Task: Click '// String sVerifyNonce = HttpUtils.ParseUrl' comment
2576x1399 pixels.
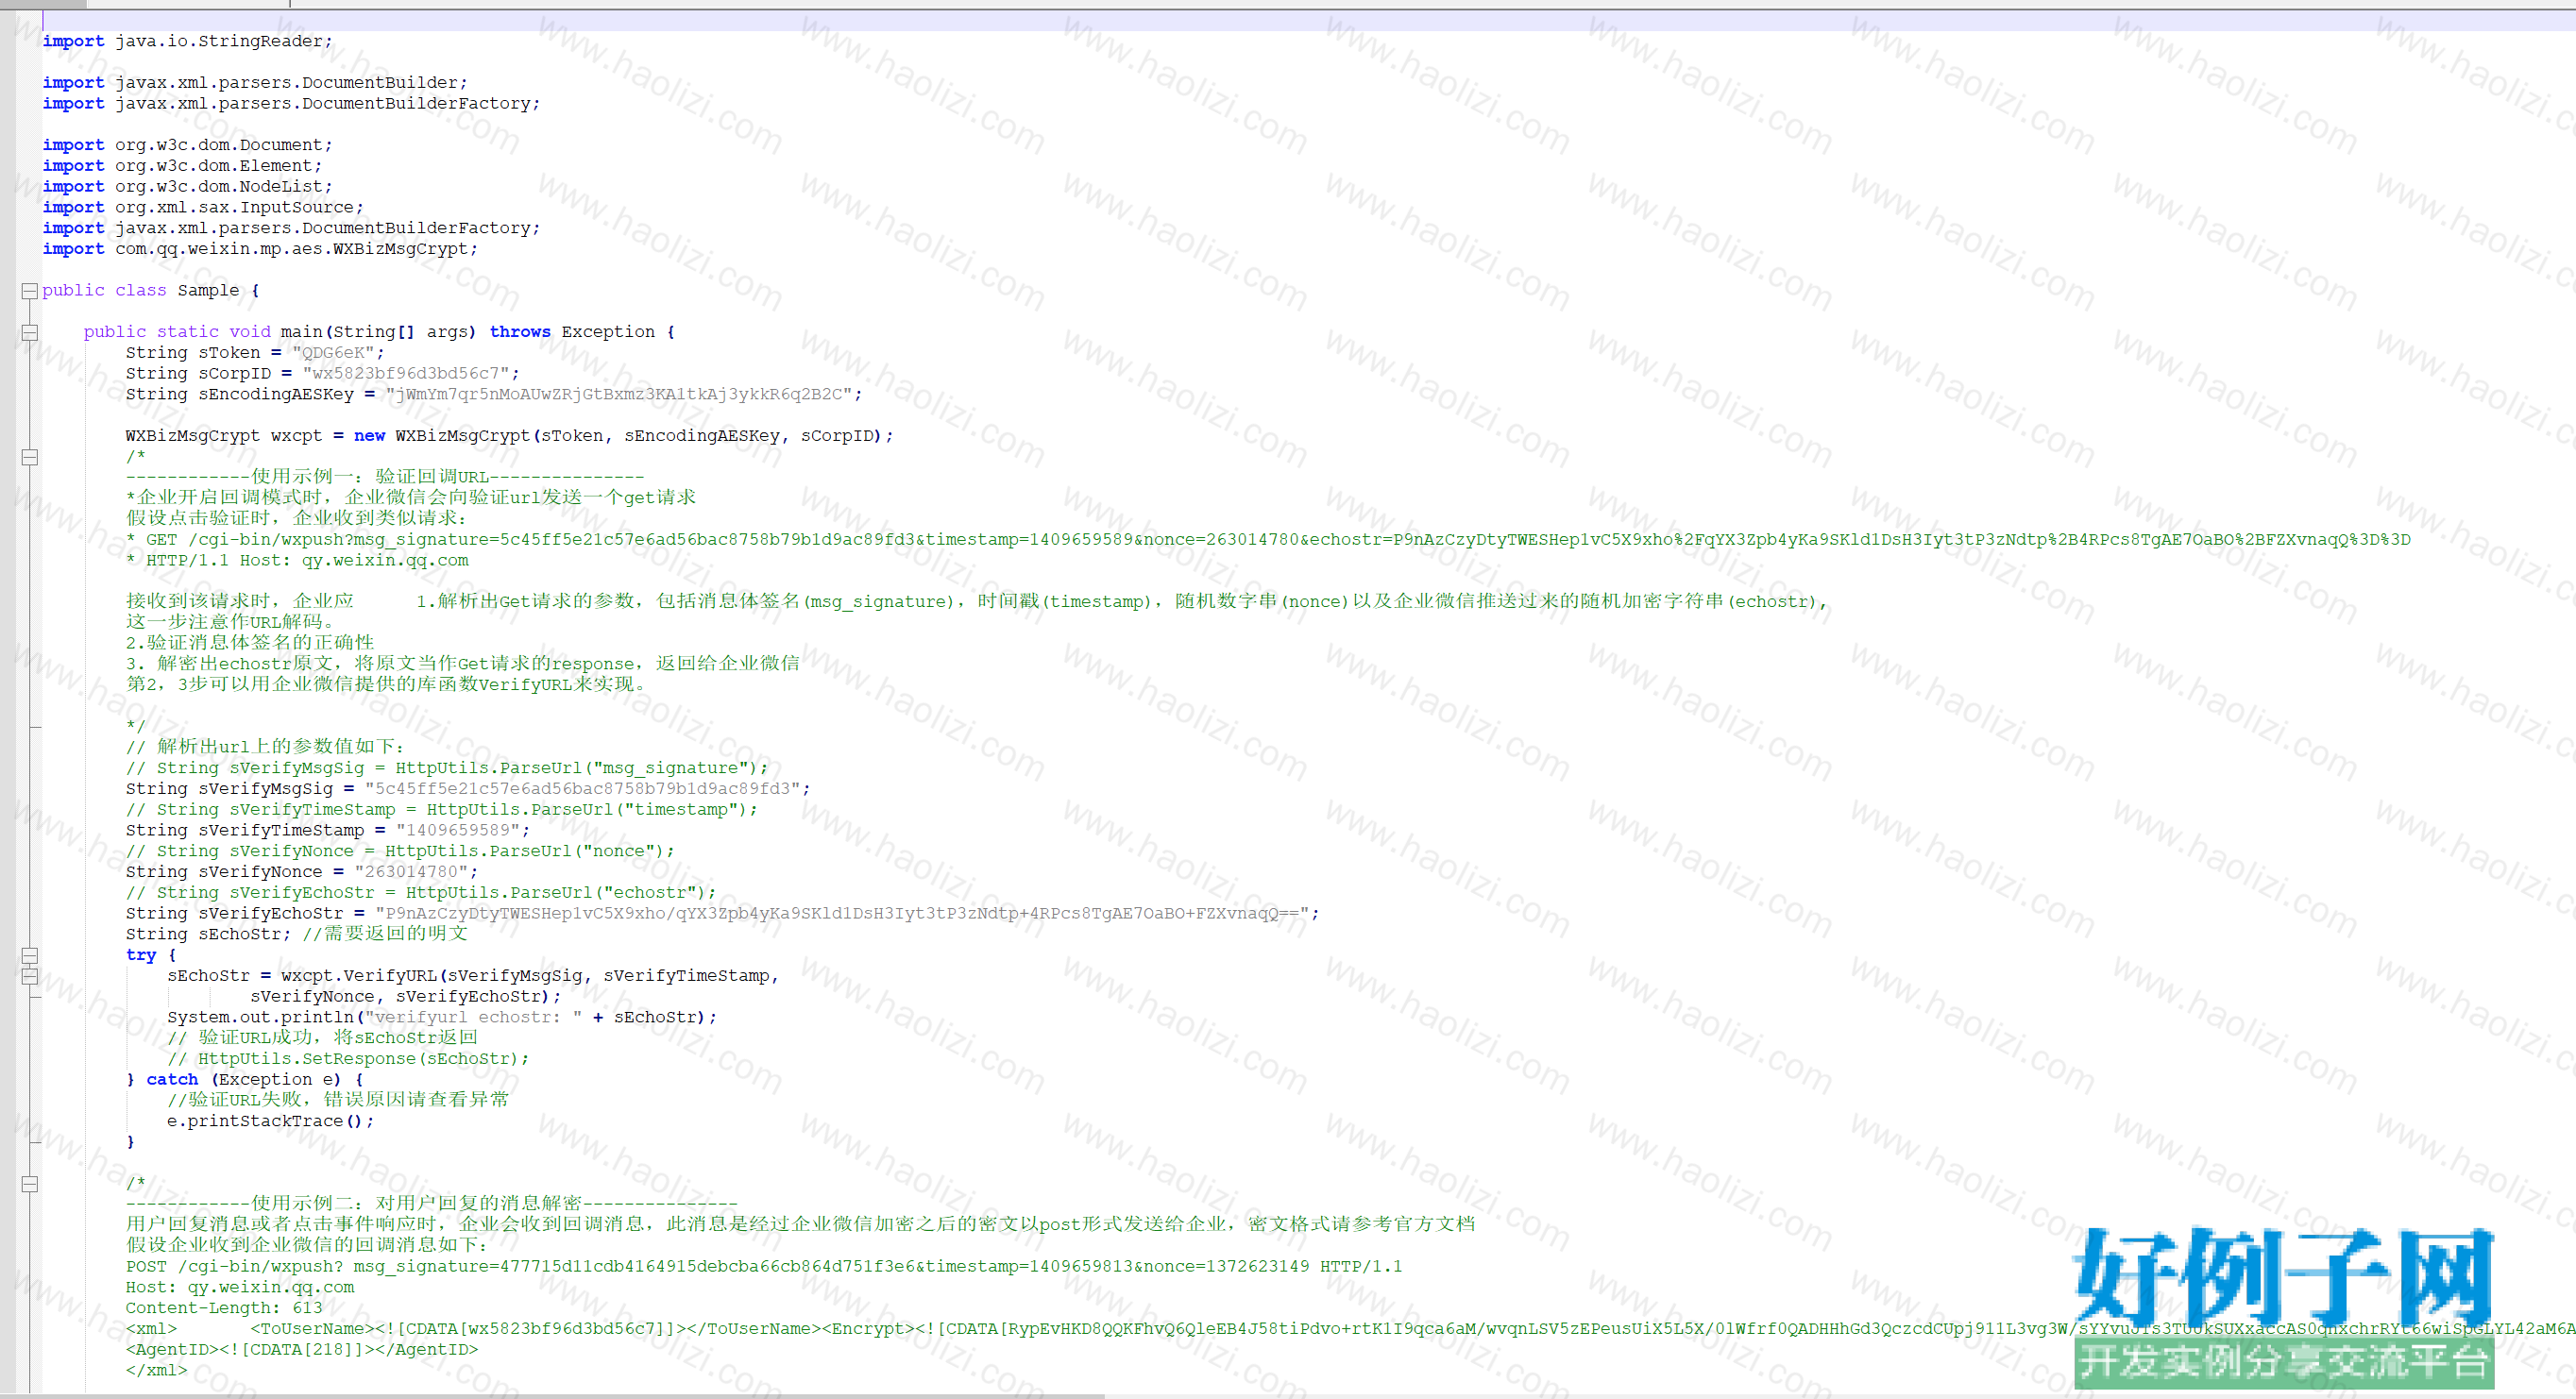Action: 400,851
